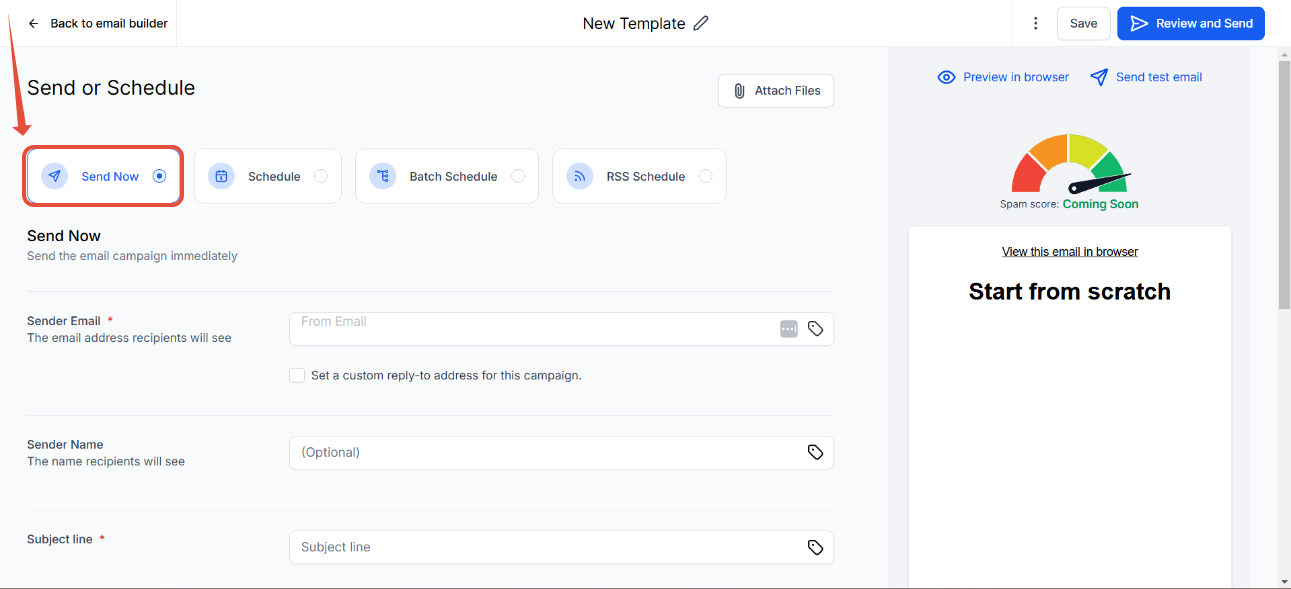Click the Send Now paper plane icon
Viewport: 1291px width, 589px height.
[x=55, y=176]
